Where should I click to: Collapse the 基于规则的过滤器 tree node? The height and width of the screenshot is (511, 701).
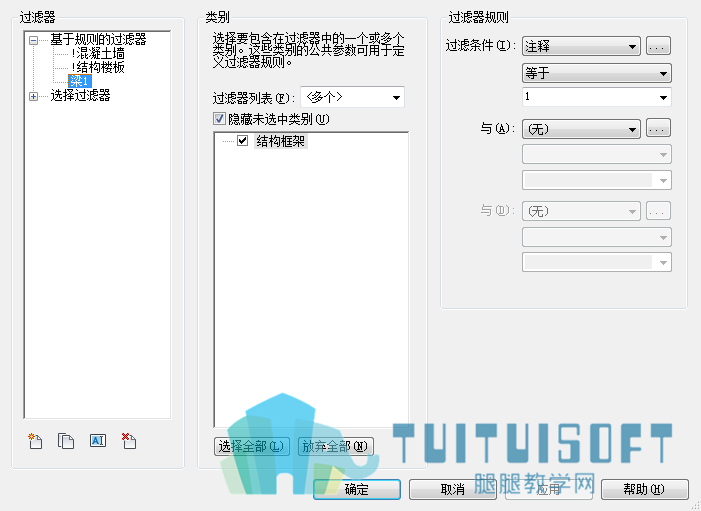pos(34,40)
